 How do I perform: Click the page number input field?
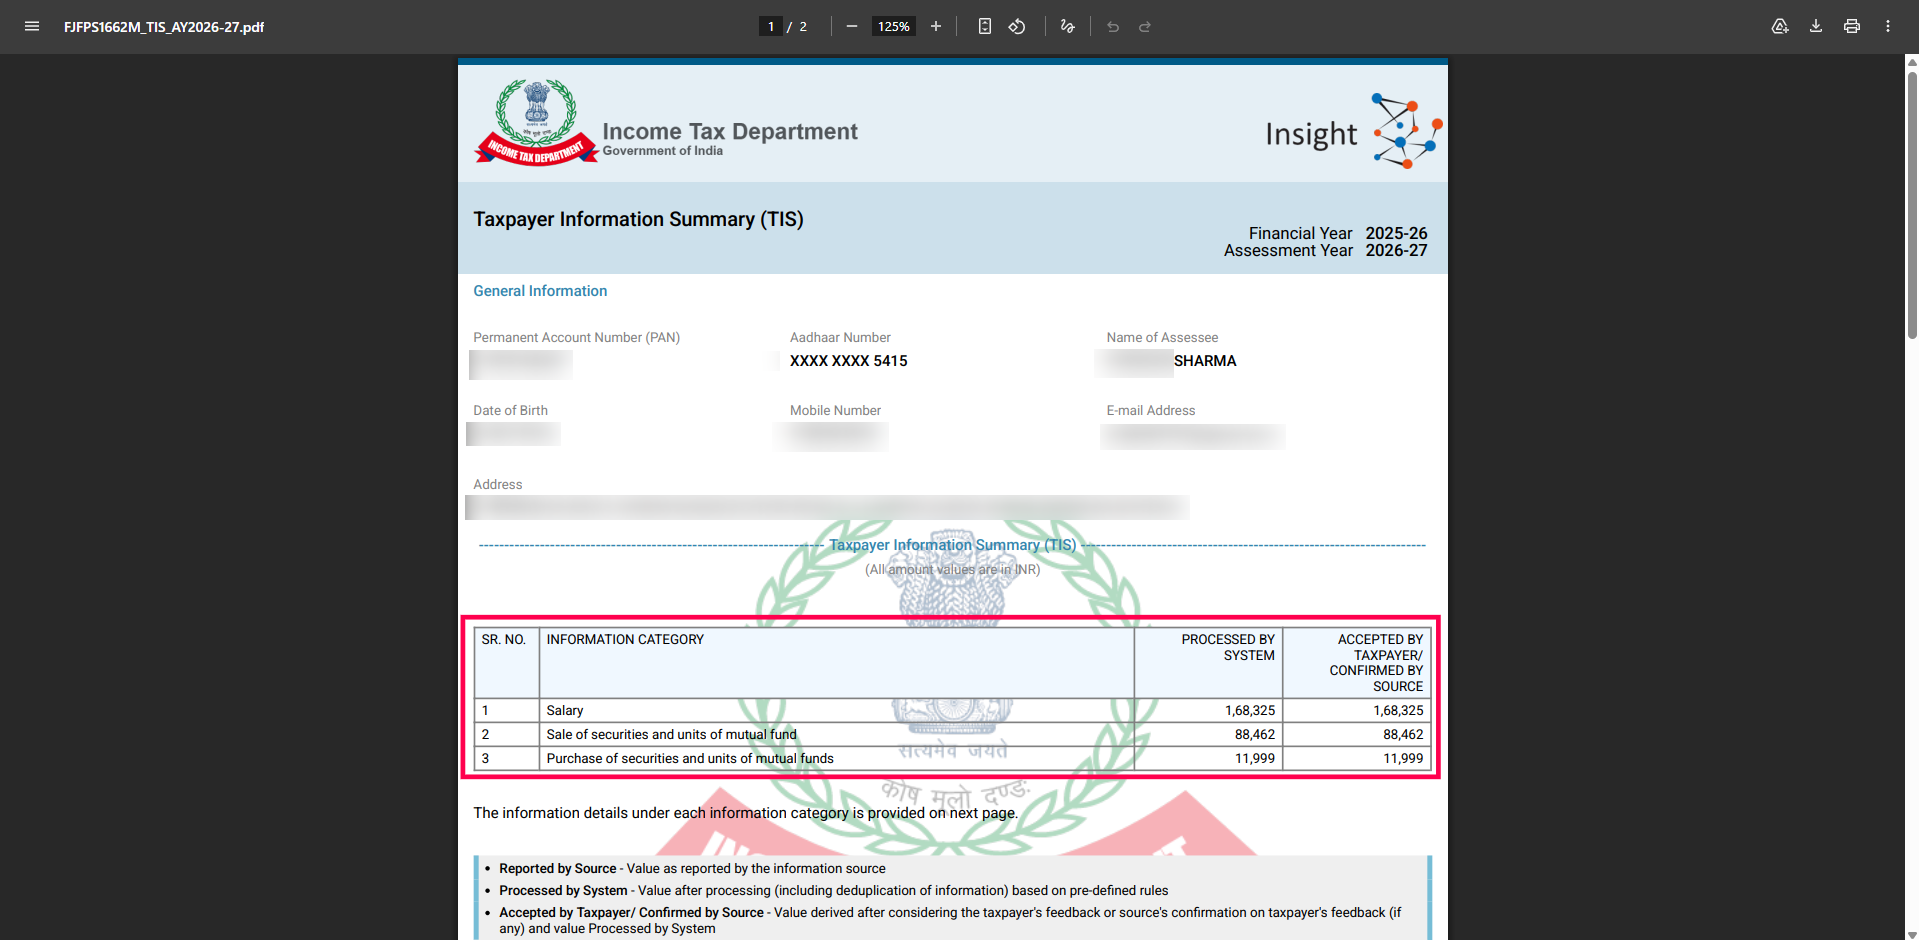(x=770, y=27)
